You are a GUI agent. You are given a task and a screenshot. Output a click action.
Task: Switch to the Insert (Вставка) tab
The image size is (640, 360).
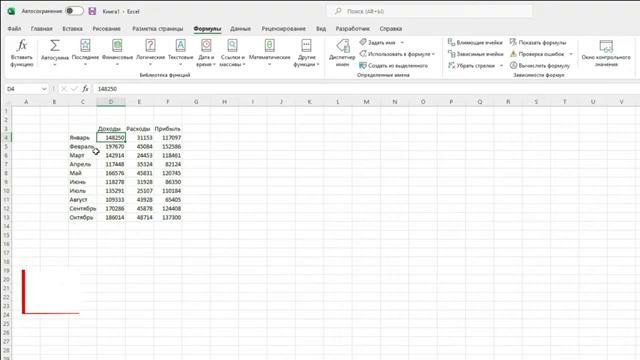click(x=72, y=29)
